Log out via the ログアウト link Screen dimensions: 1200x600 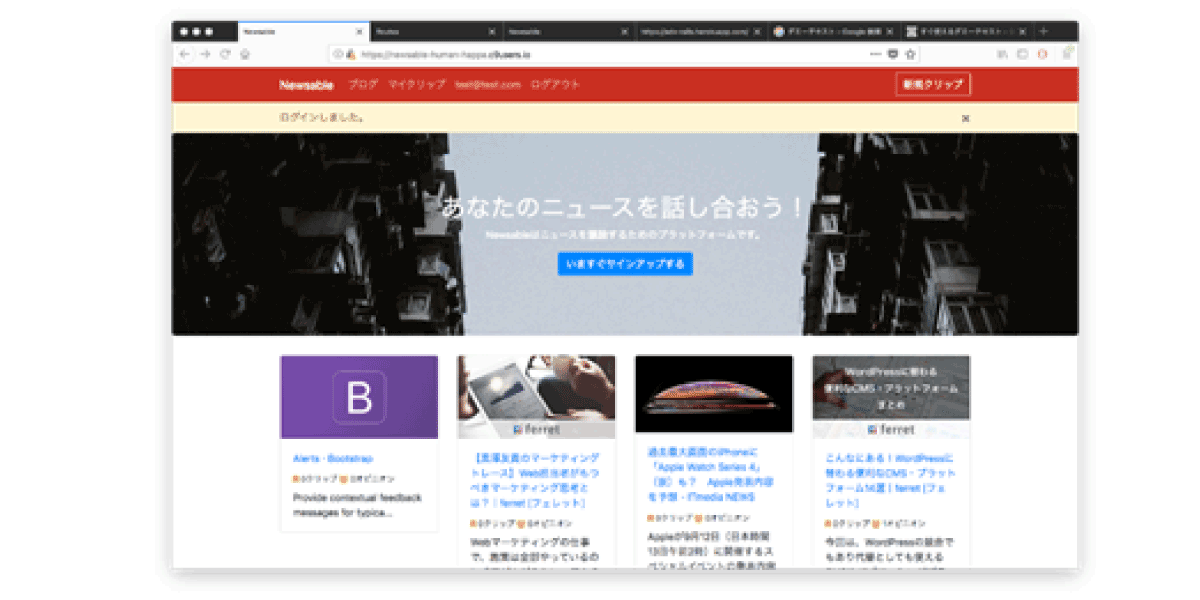(555, 85)
